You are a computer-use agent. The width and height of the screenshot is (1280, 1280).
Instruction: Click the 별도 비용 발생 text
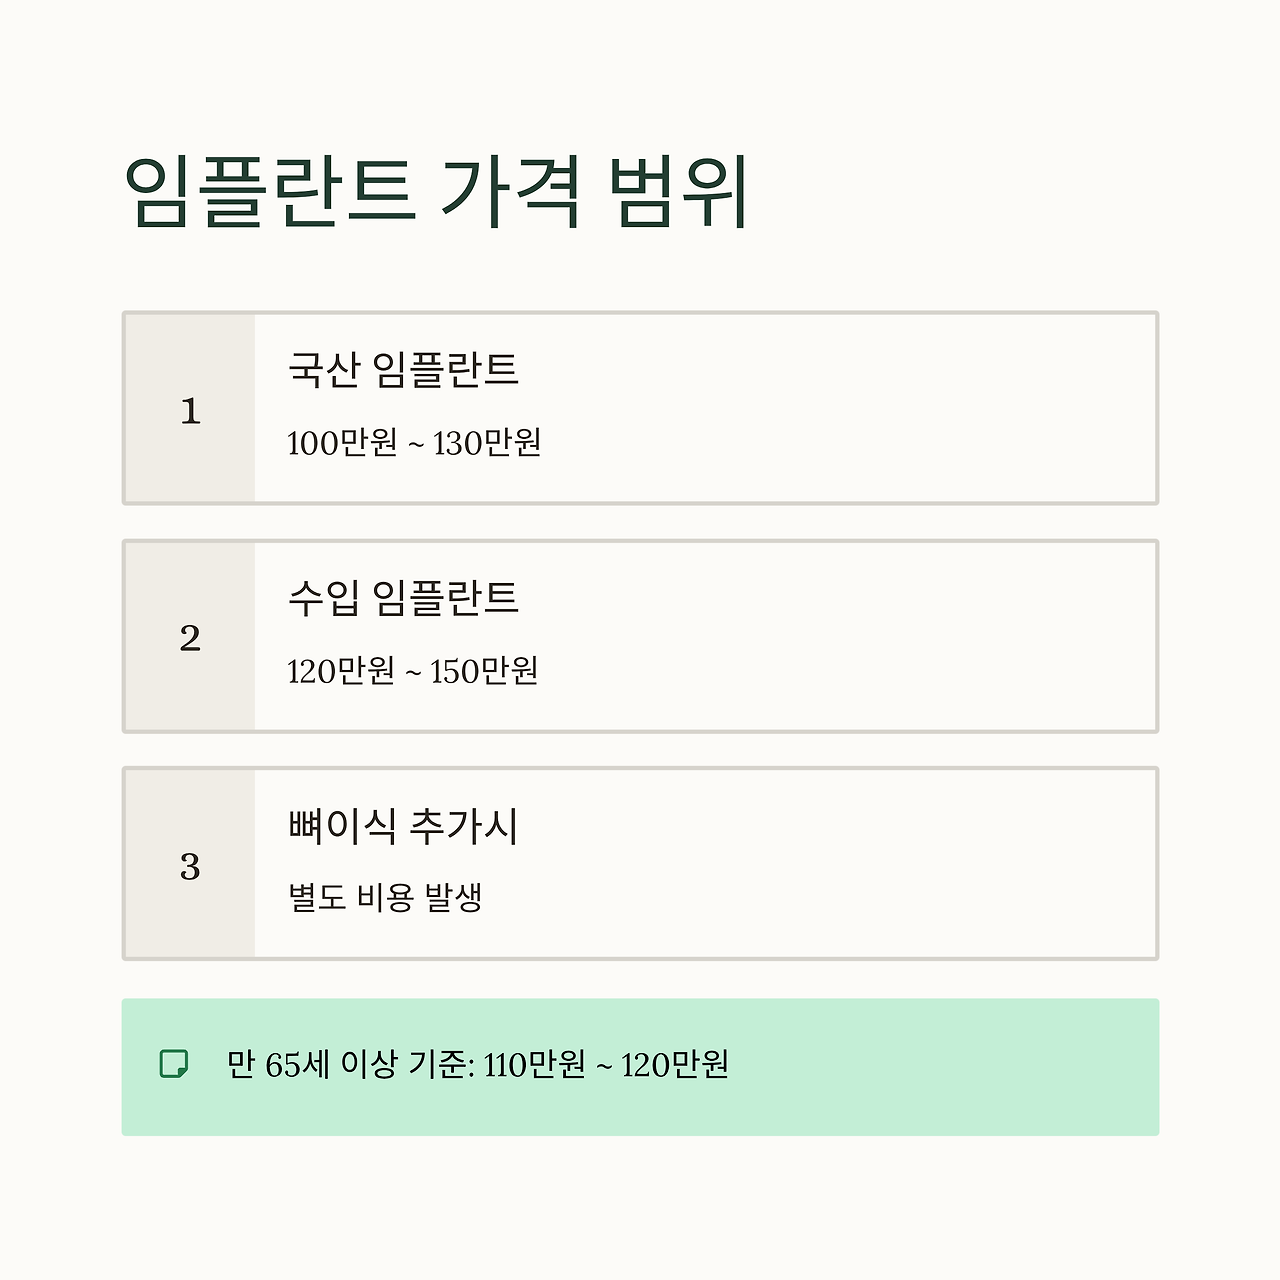click(x=385, y=897)
